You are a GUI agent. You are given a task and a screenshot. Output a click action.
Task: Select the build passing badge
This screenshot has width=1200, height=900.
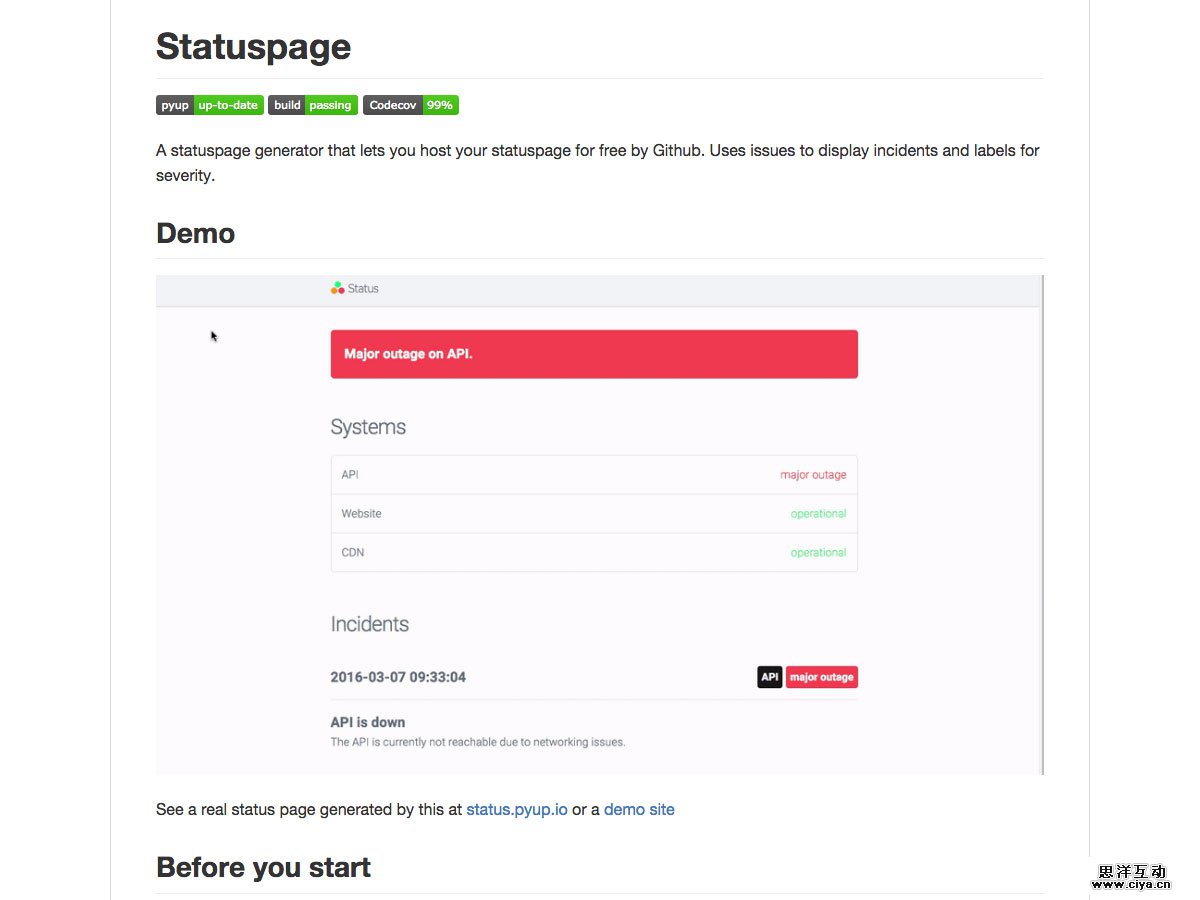tap(313, 105)
